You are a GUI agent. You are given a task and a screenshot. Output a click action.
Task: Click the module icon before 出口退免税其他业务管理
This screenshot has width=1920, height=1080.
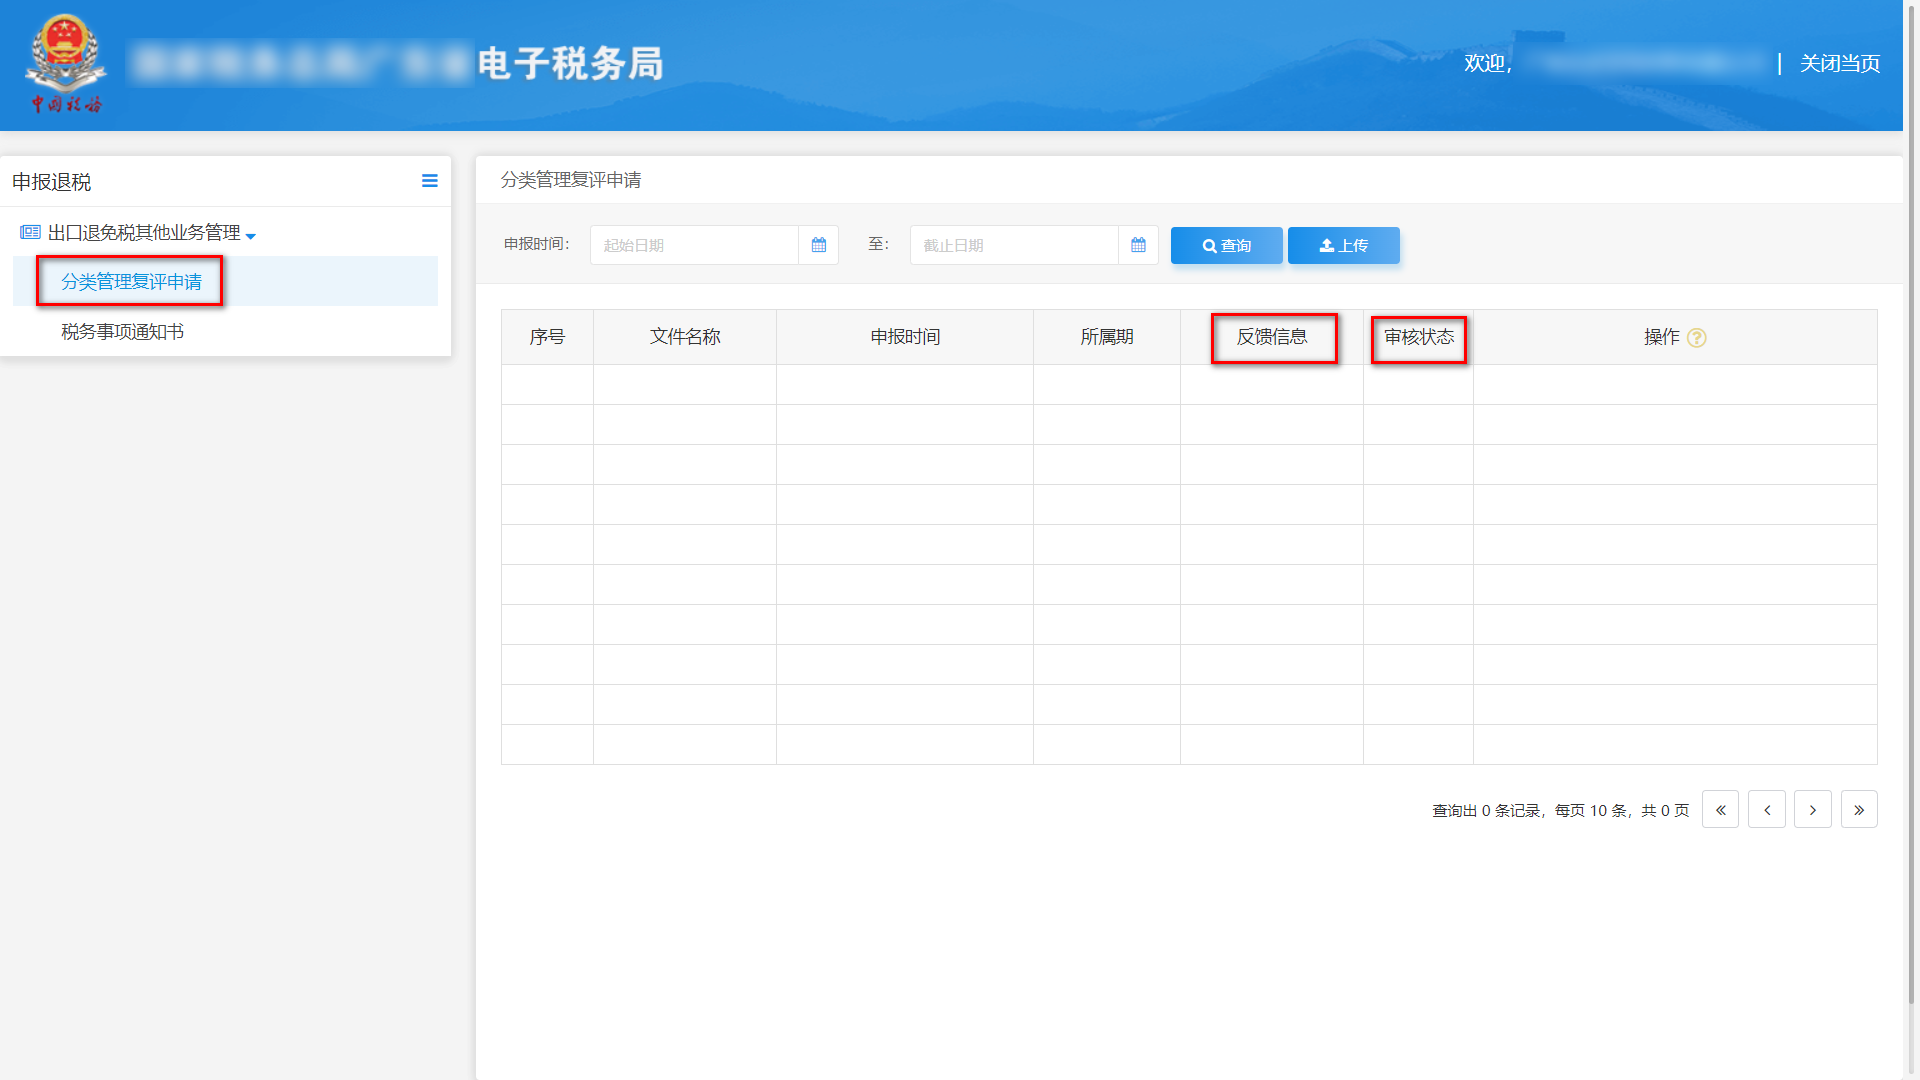[x=29, y=232]
